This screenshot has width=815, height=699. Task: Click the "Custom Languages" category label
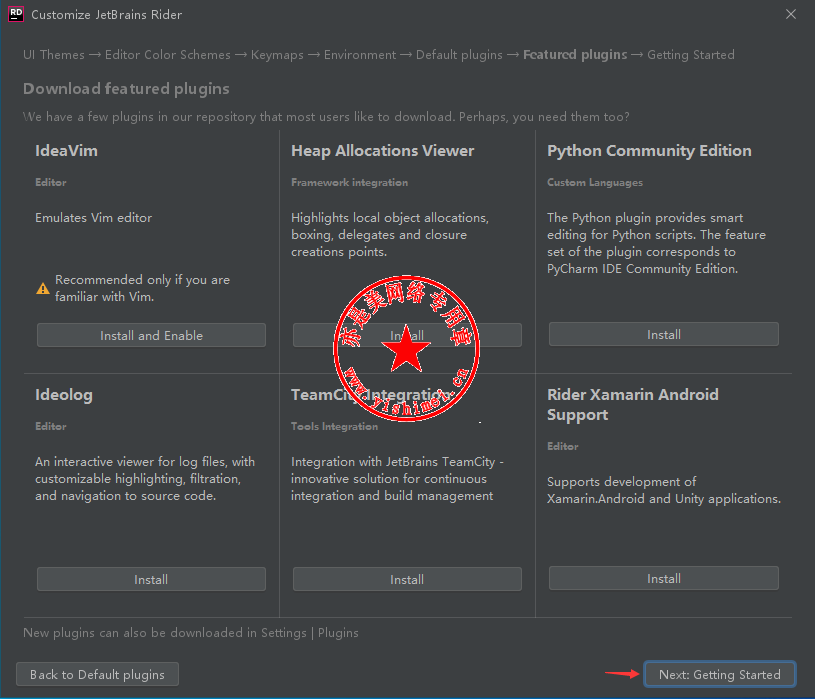(x=595, y=182)
